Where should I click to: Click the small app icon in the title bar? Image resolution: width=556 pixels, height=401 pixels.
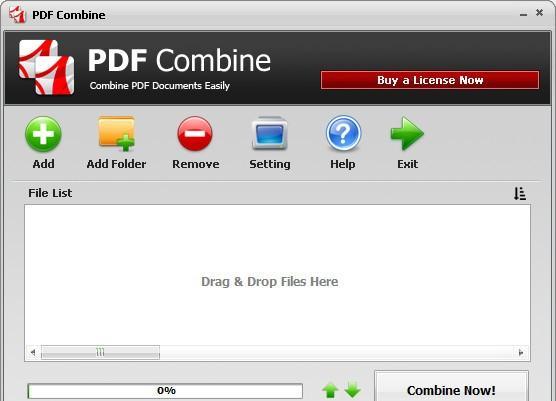18,15
